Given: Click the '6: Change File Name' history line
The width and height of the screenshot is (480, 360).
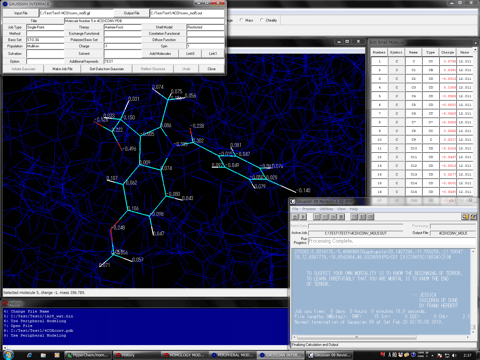Looking at the screenshot, I should pos(27,311).
